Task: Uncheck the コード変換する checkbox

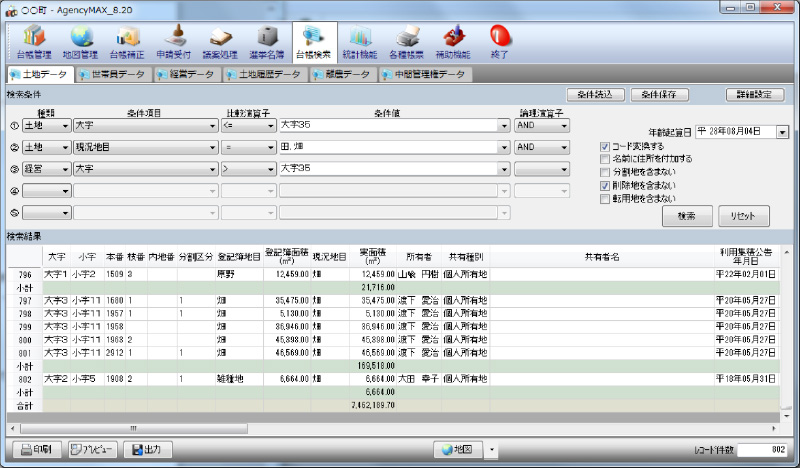Action: click(604, 146)
